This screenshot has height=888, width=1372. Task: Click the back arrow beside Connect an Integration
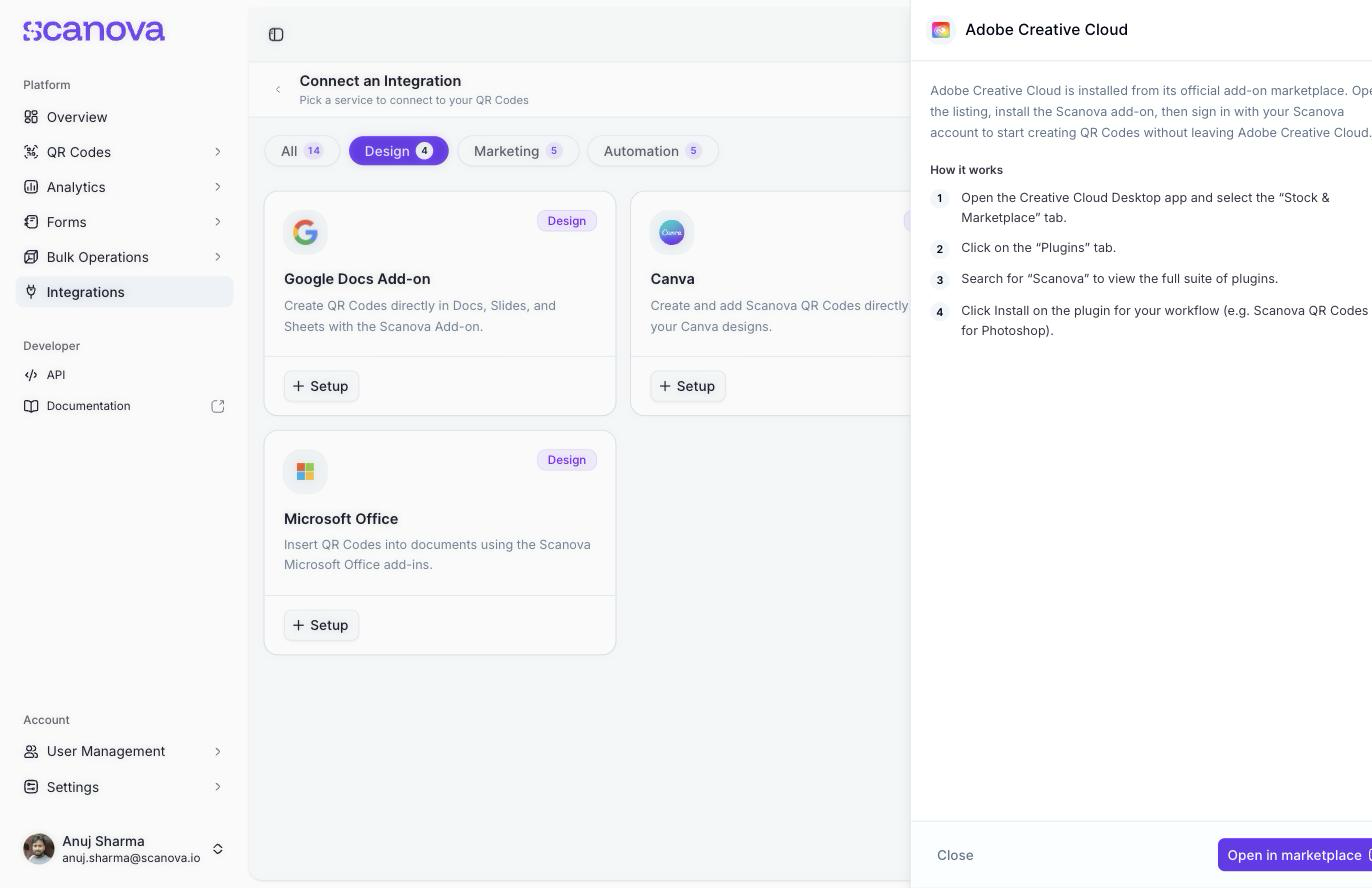click(278, 90)
